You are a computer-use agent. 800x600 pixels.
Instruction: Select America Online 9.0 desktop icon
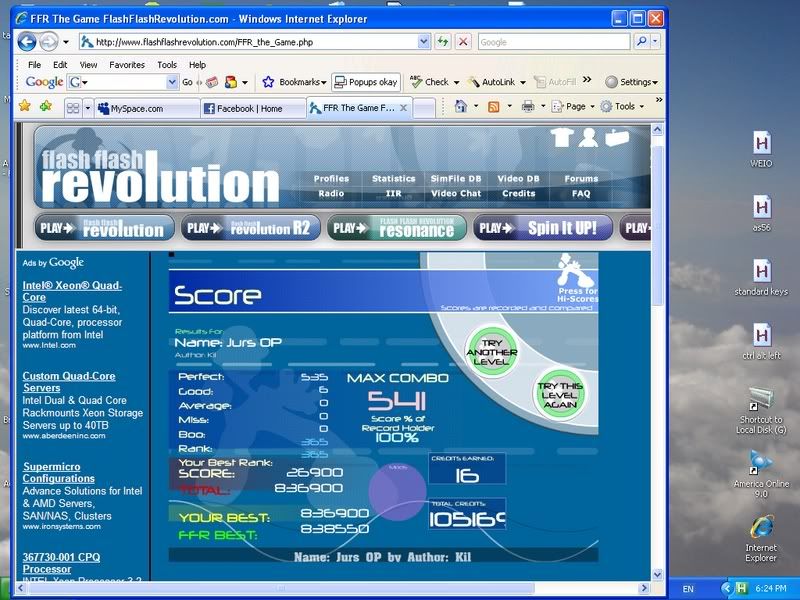761,474
